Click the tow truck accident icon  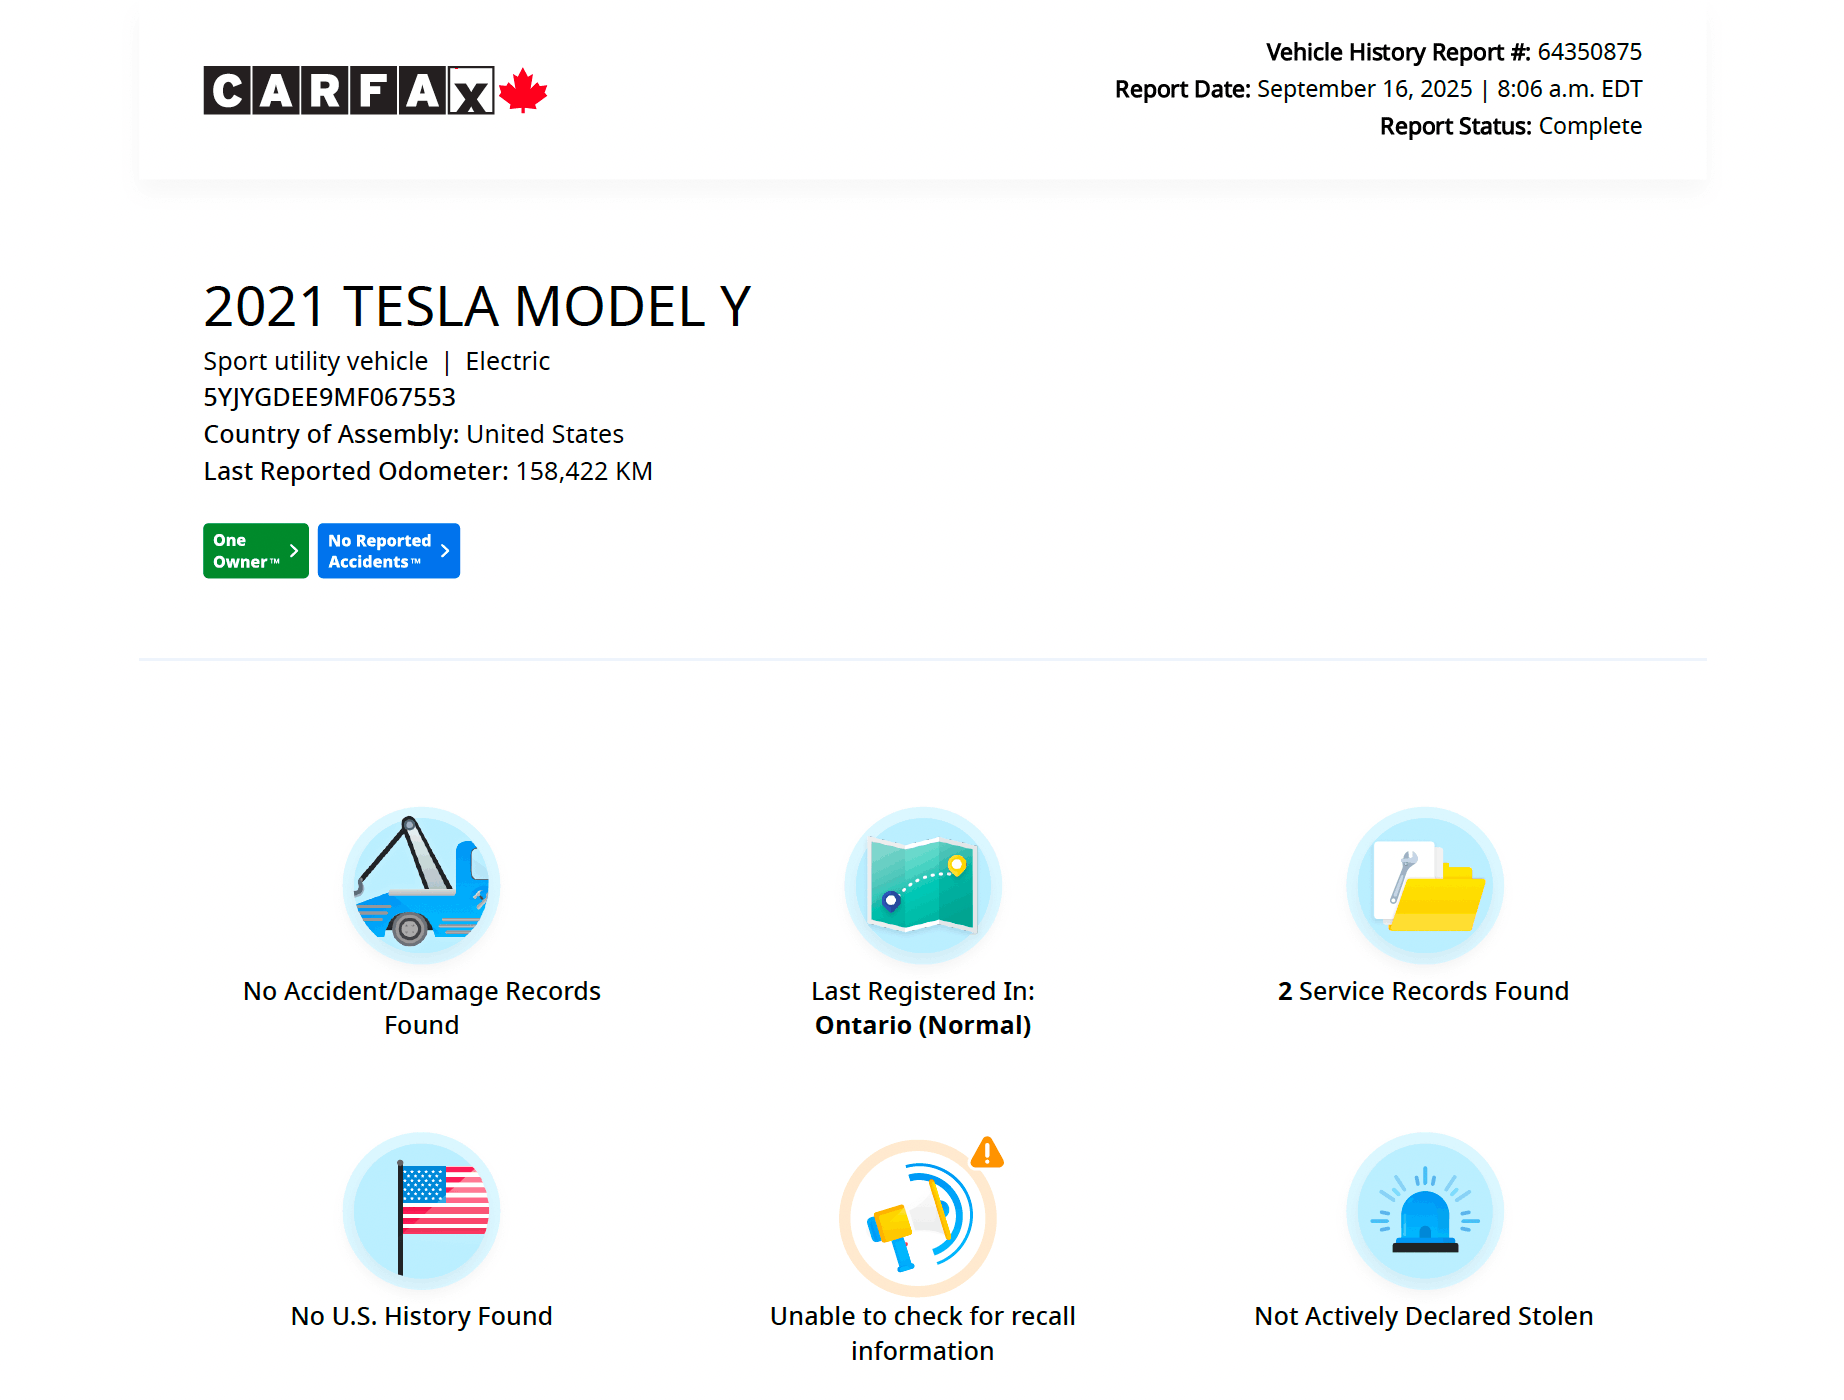pyautogui.click(x=421, y=886)
